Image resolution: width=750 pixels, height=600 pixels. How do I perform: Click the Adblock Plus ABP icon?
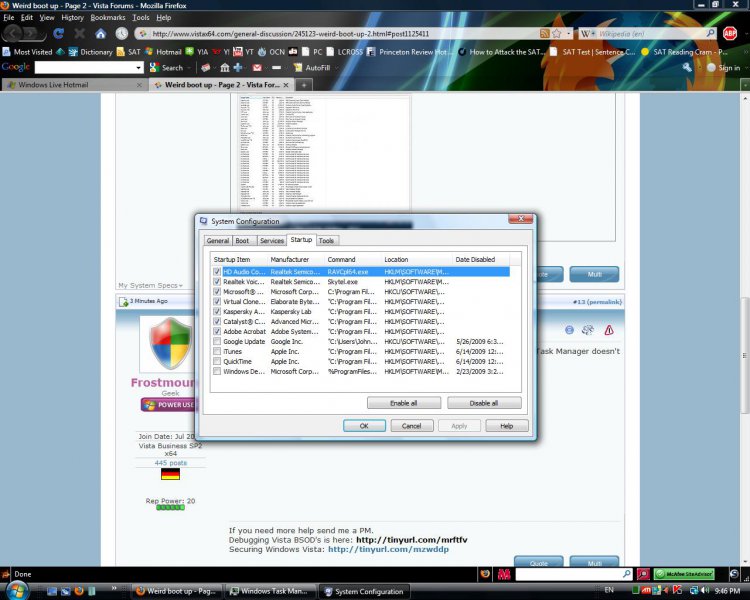(729, 33)
